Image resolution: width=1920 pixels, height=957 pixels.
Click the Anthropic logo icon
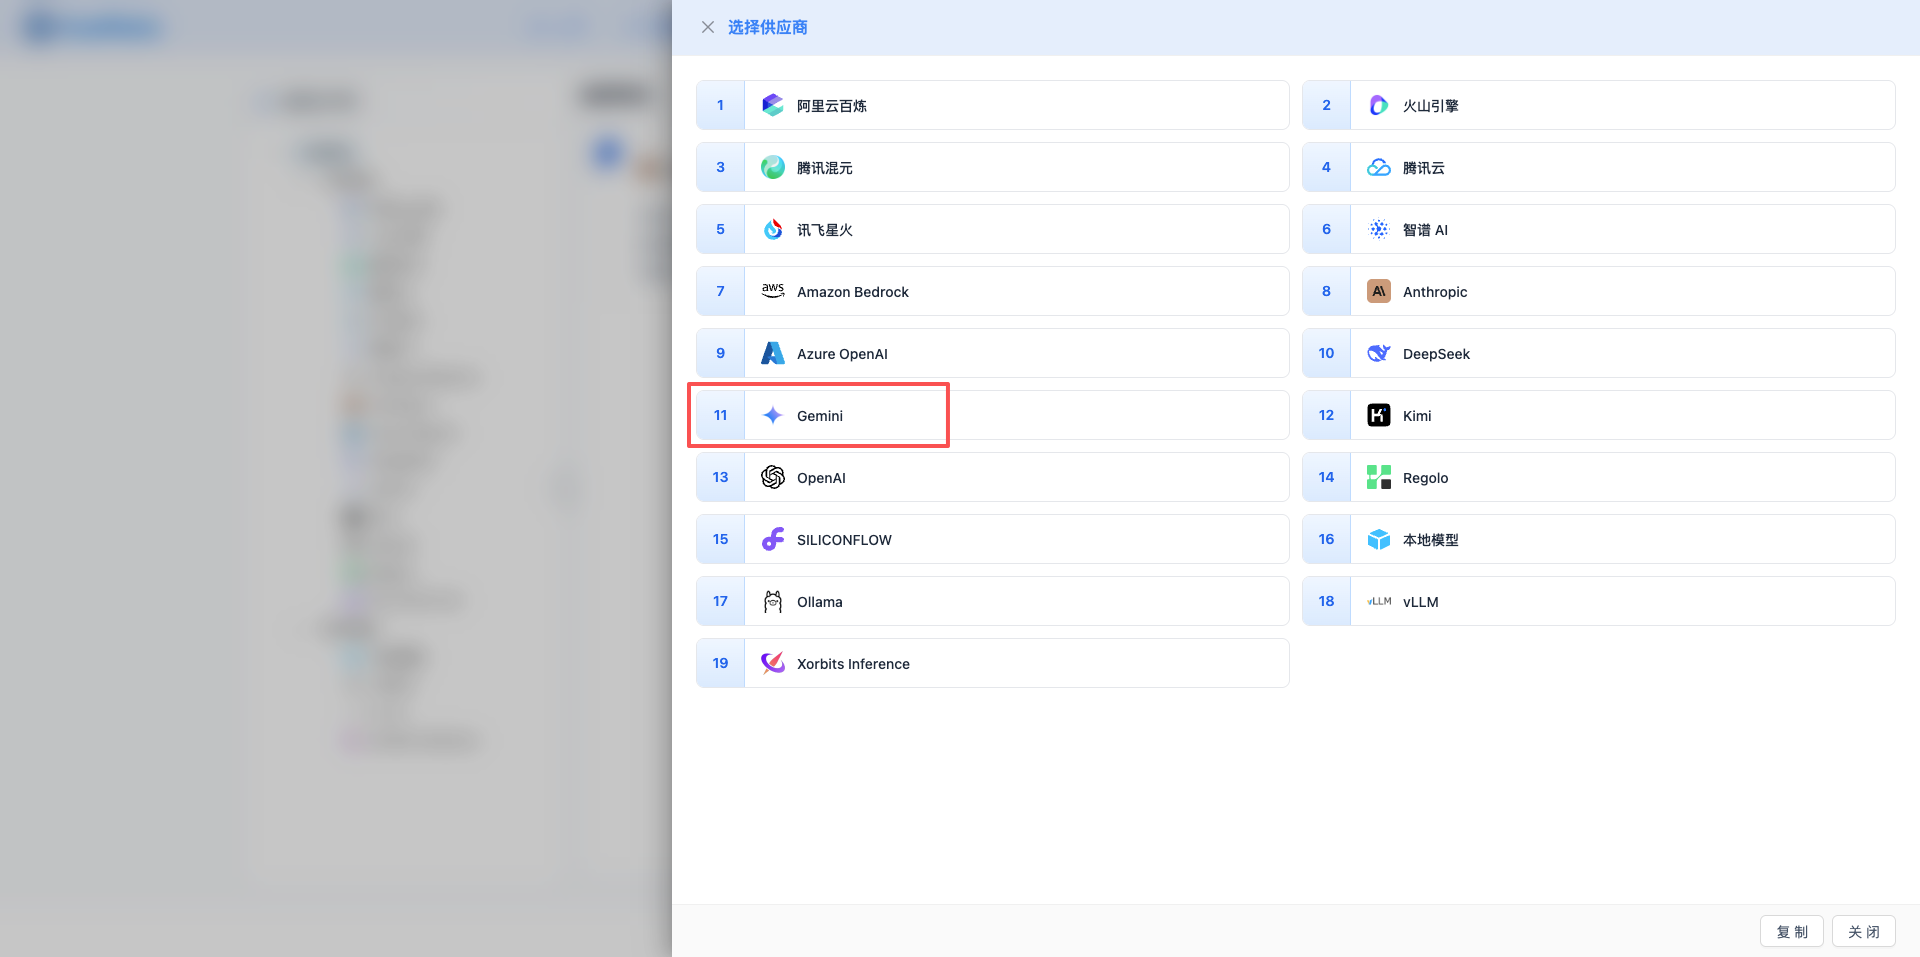1378,291
